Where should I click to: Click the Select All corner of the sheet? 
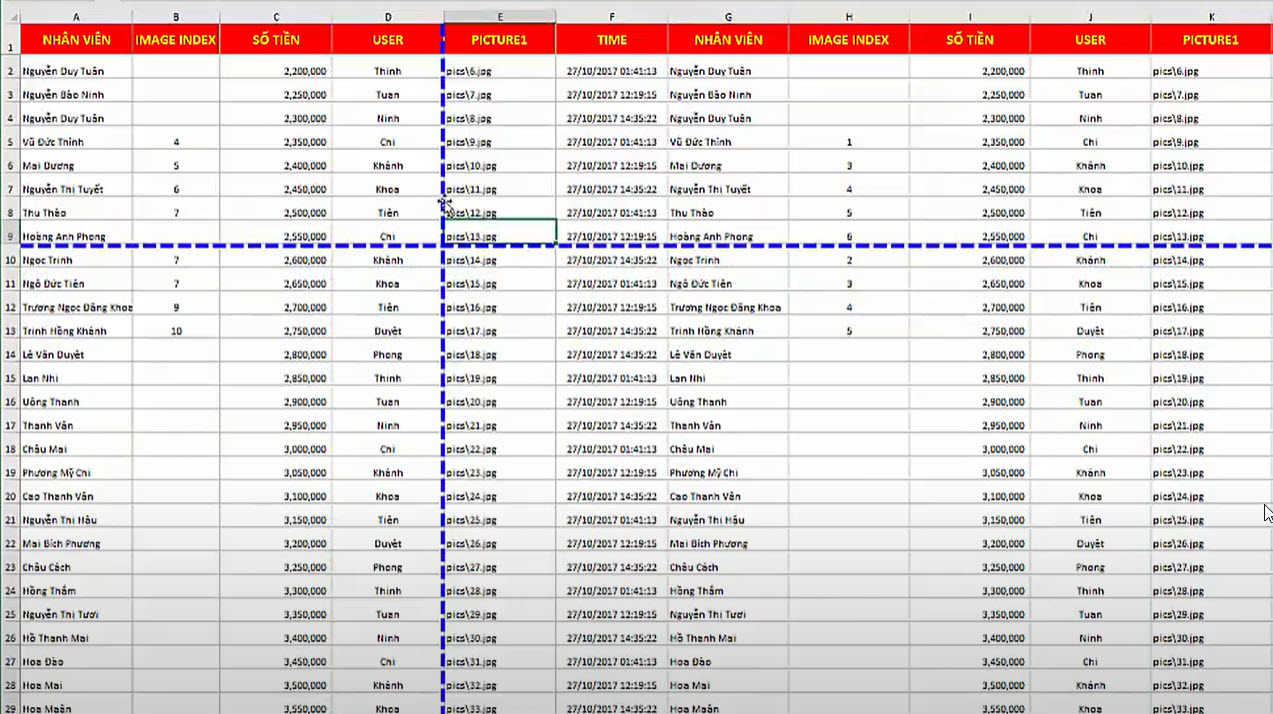9,16
